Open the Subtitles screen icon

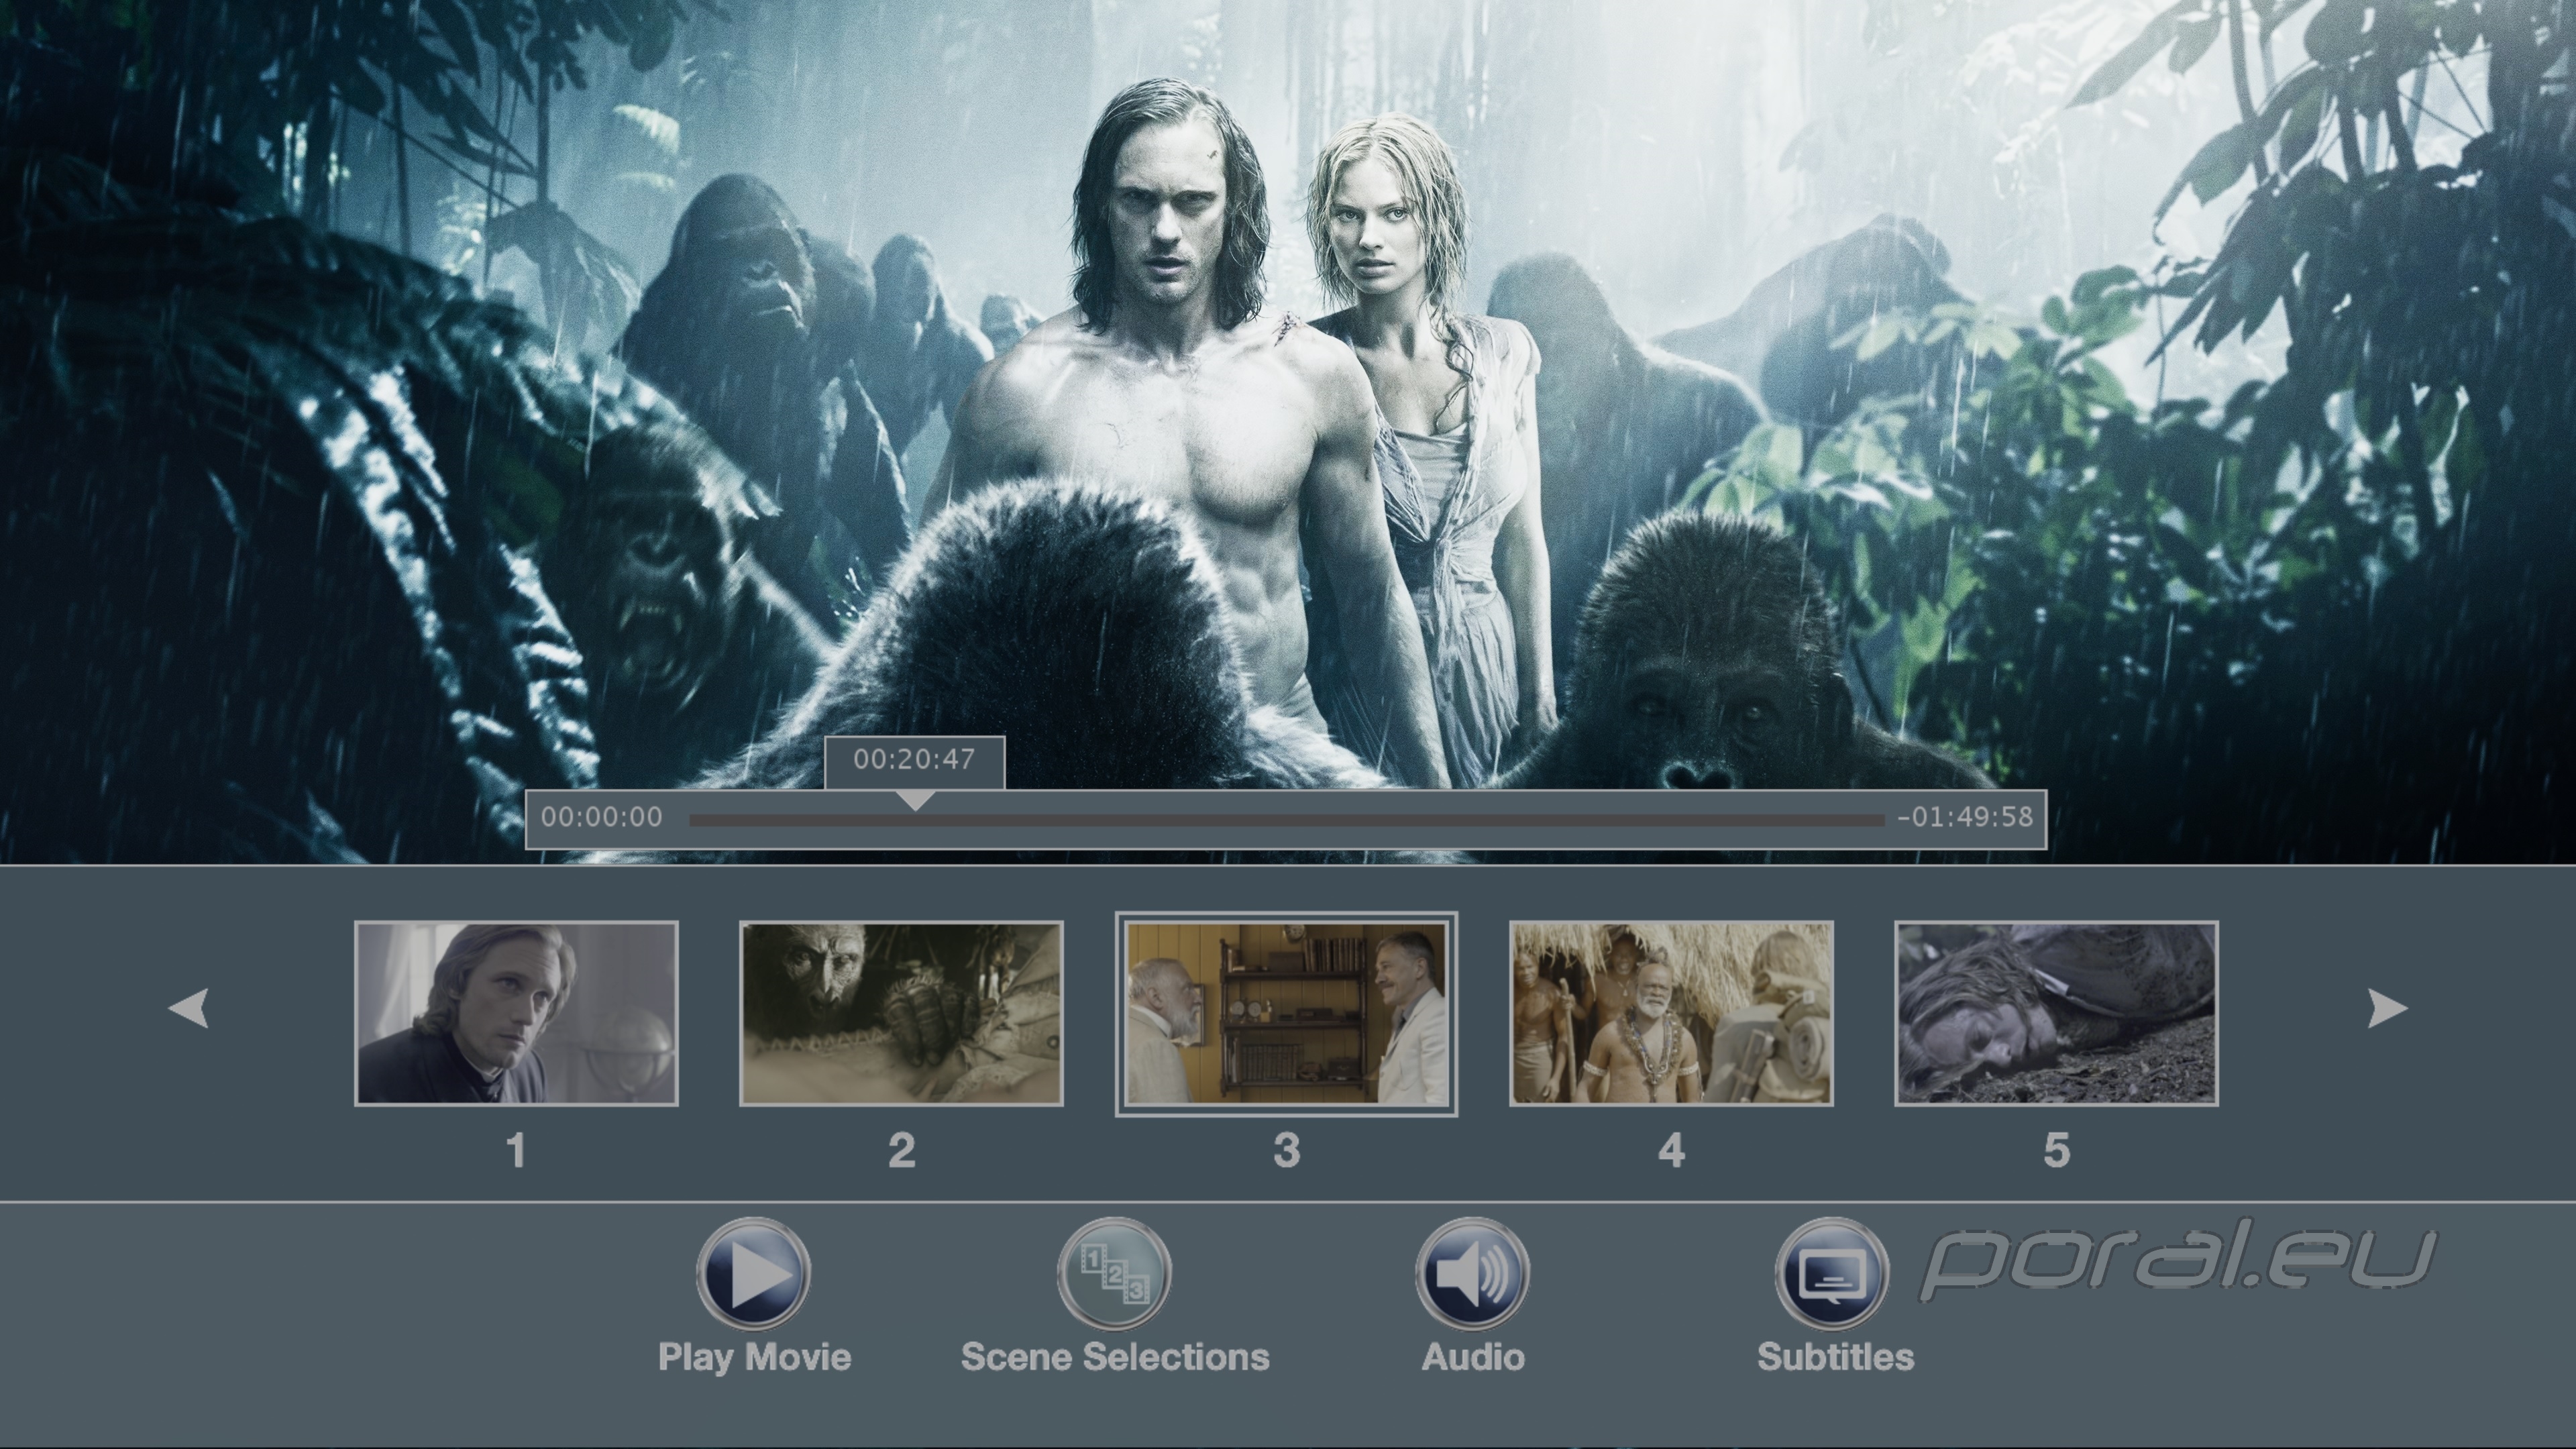click(1832, 1273)
